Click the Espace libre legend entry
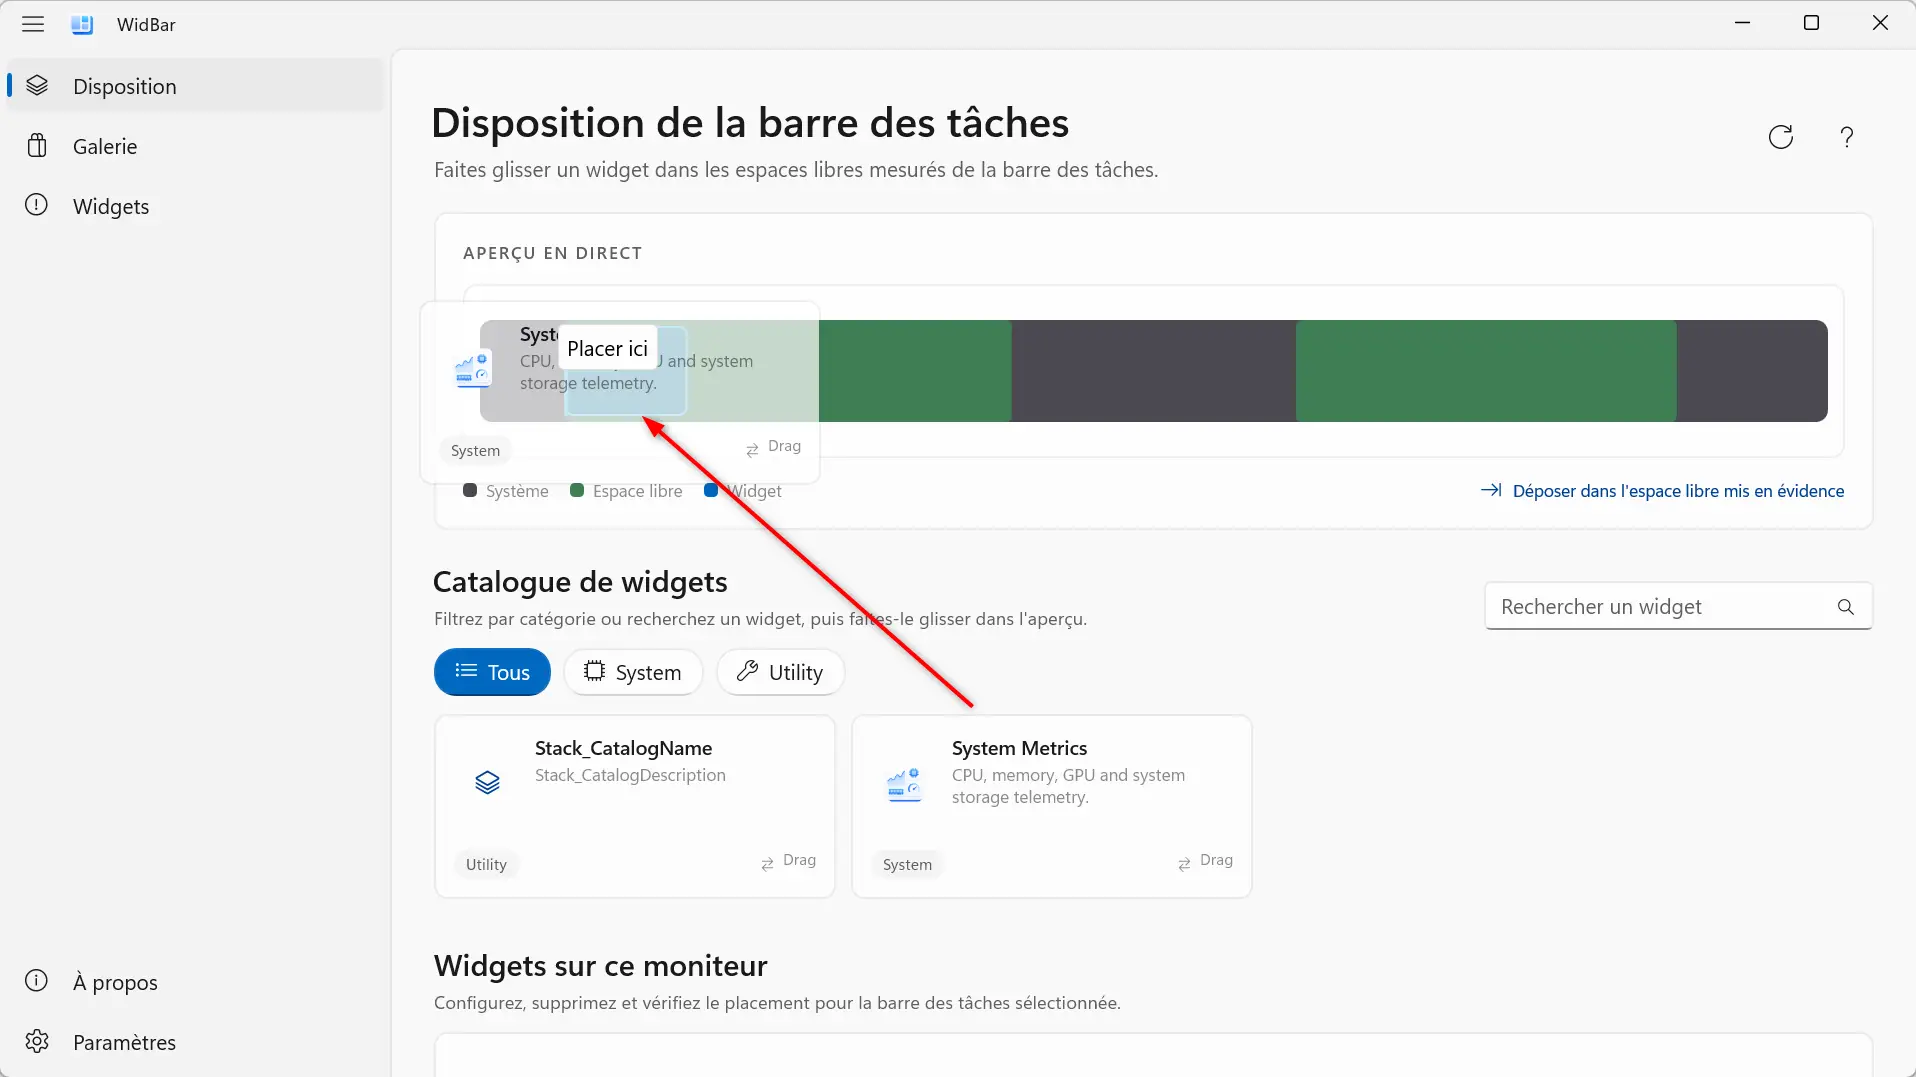 click(x=626, y=491)
